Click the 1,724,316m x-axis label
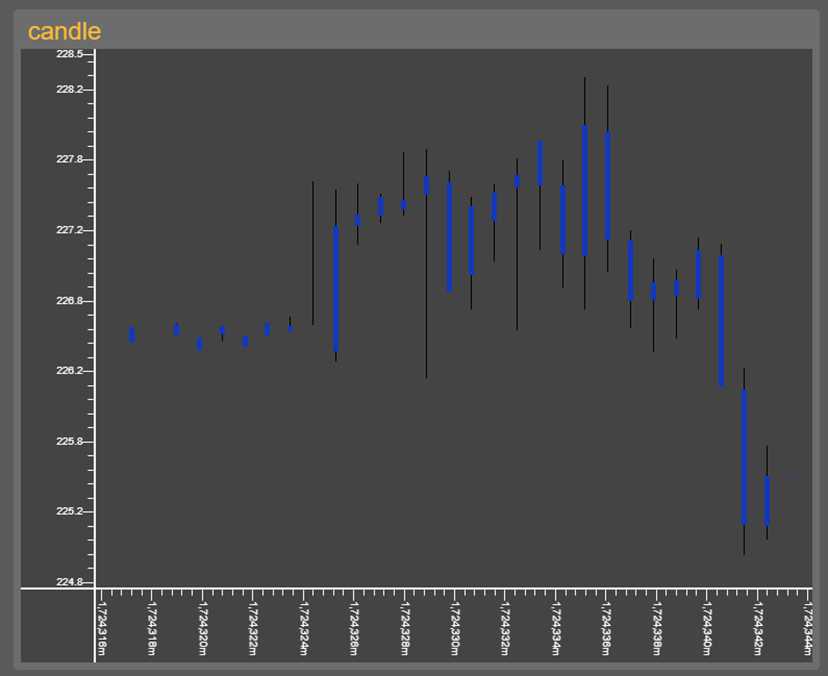 [x=102, y=628]
